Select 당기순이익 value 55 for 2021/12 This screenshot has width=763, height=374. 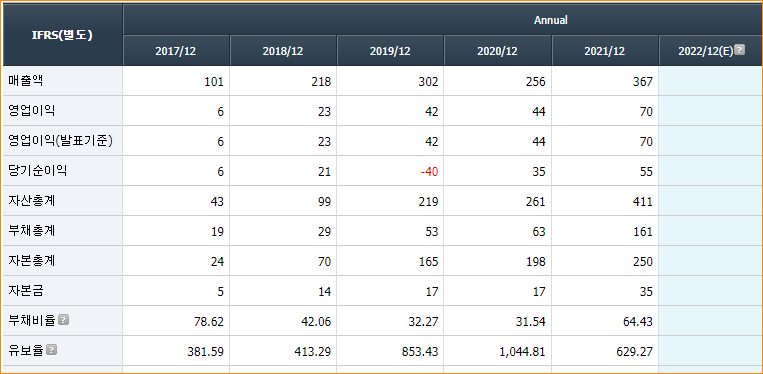tap(647, 172)
